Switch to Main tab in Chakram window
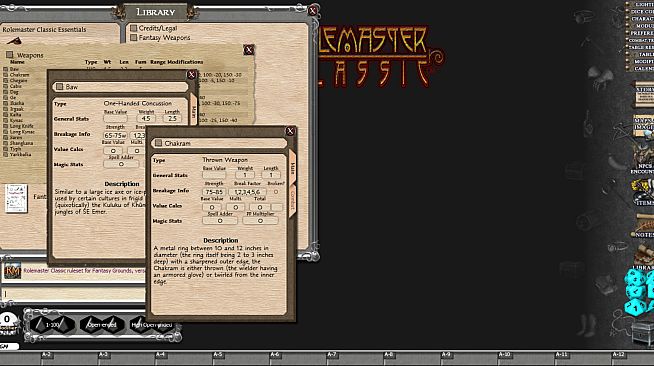Image resolution: width=654 pixels, height=366 pixels. (x=292, y=168)
